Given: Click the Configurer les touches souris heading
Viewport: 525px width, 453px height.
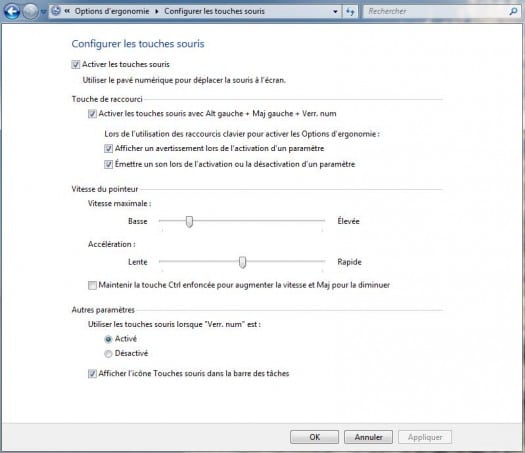Looking at the screenshot, I should pyautogui.click(x=138, y=44).
